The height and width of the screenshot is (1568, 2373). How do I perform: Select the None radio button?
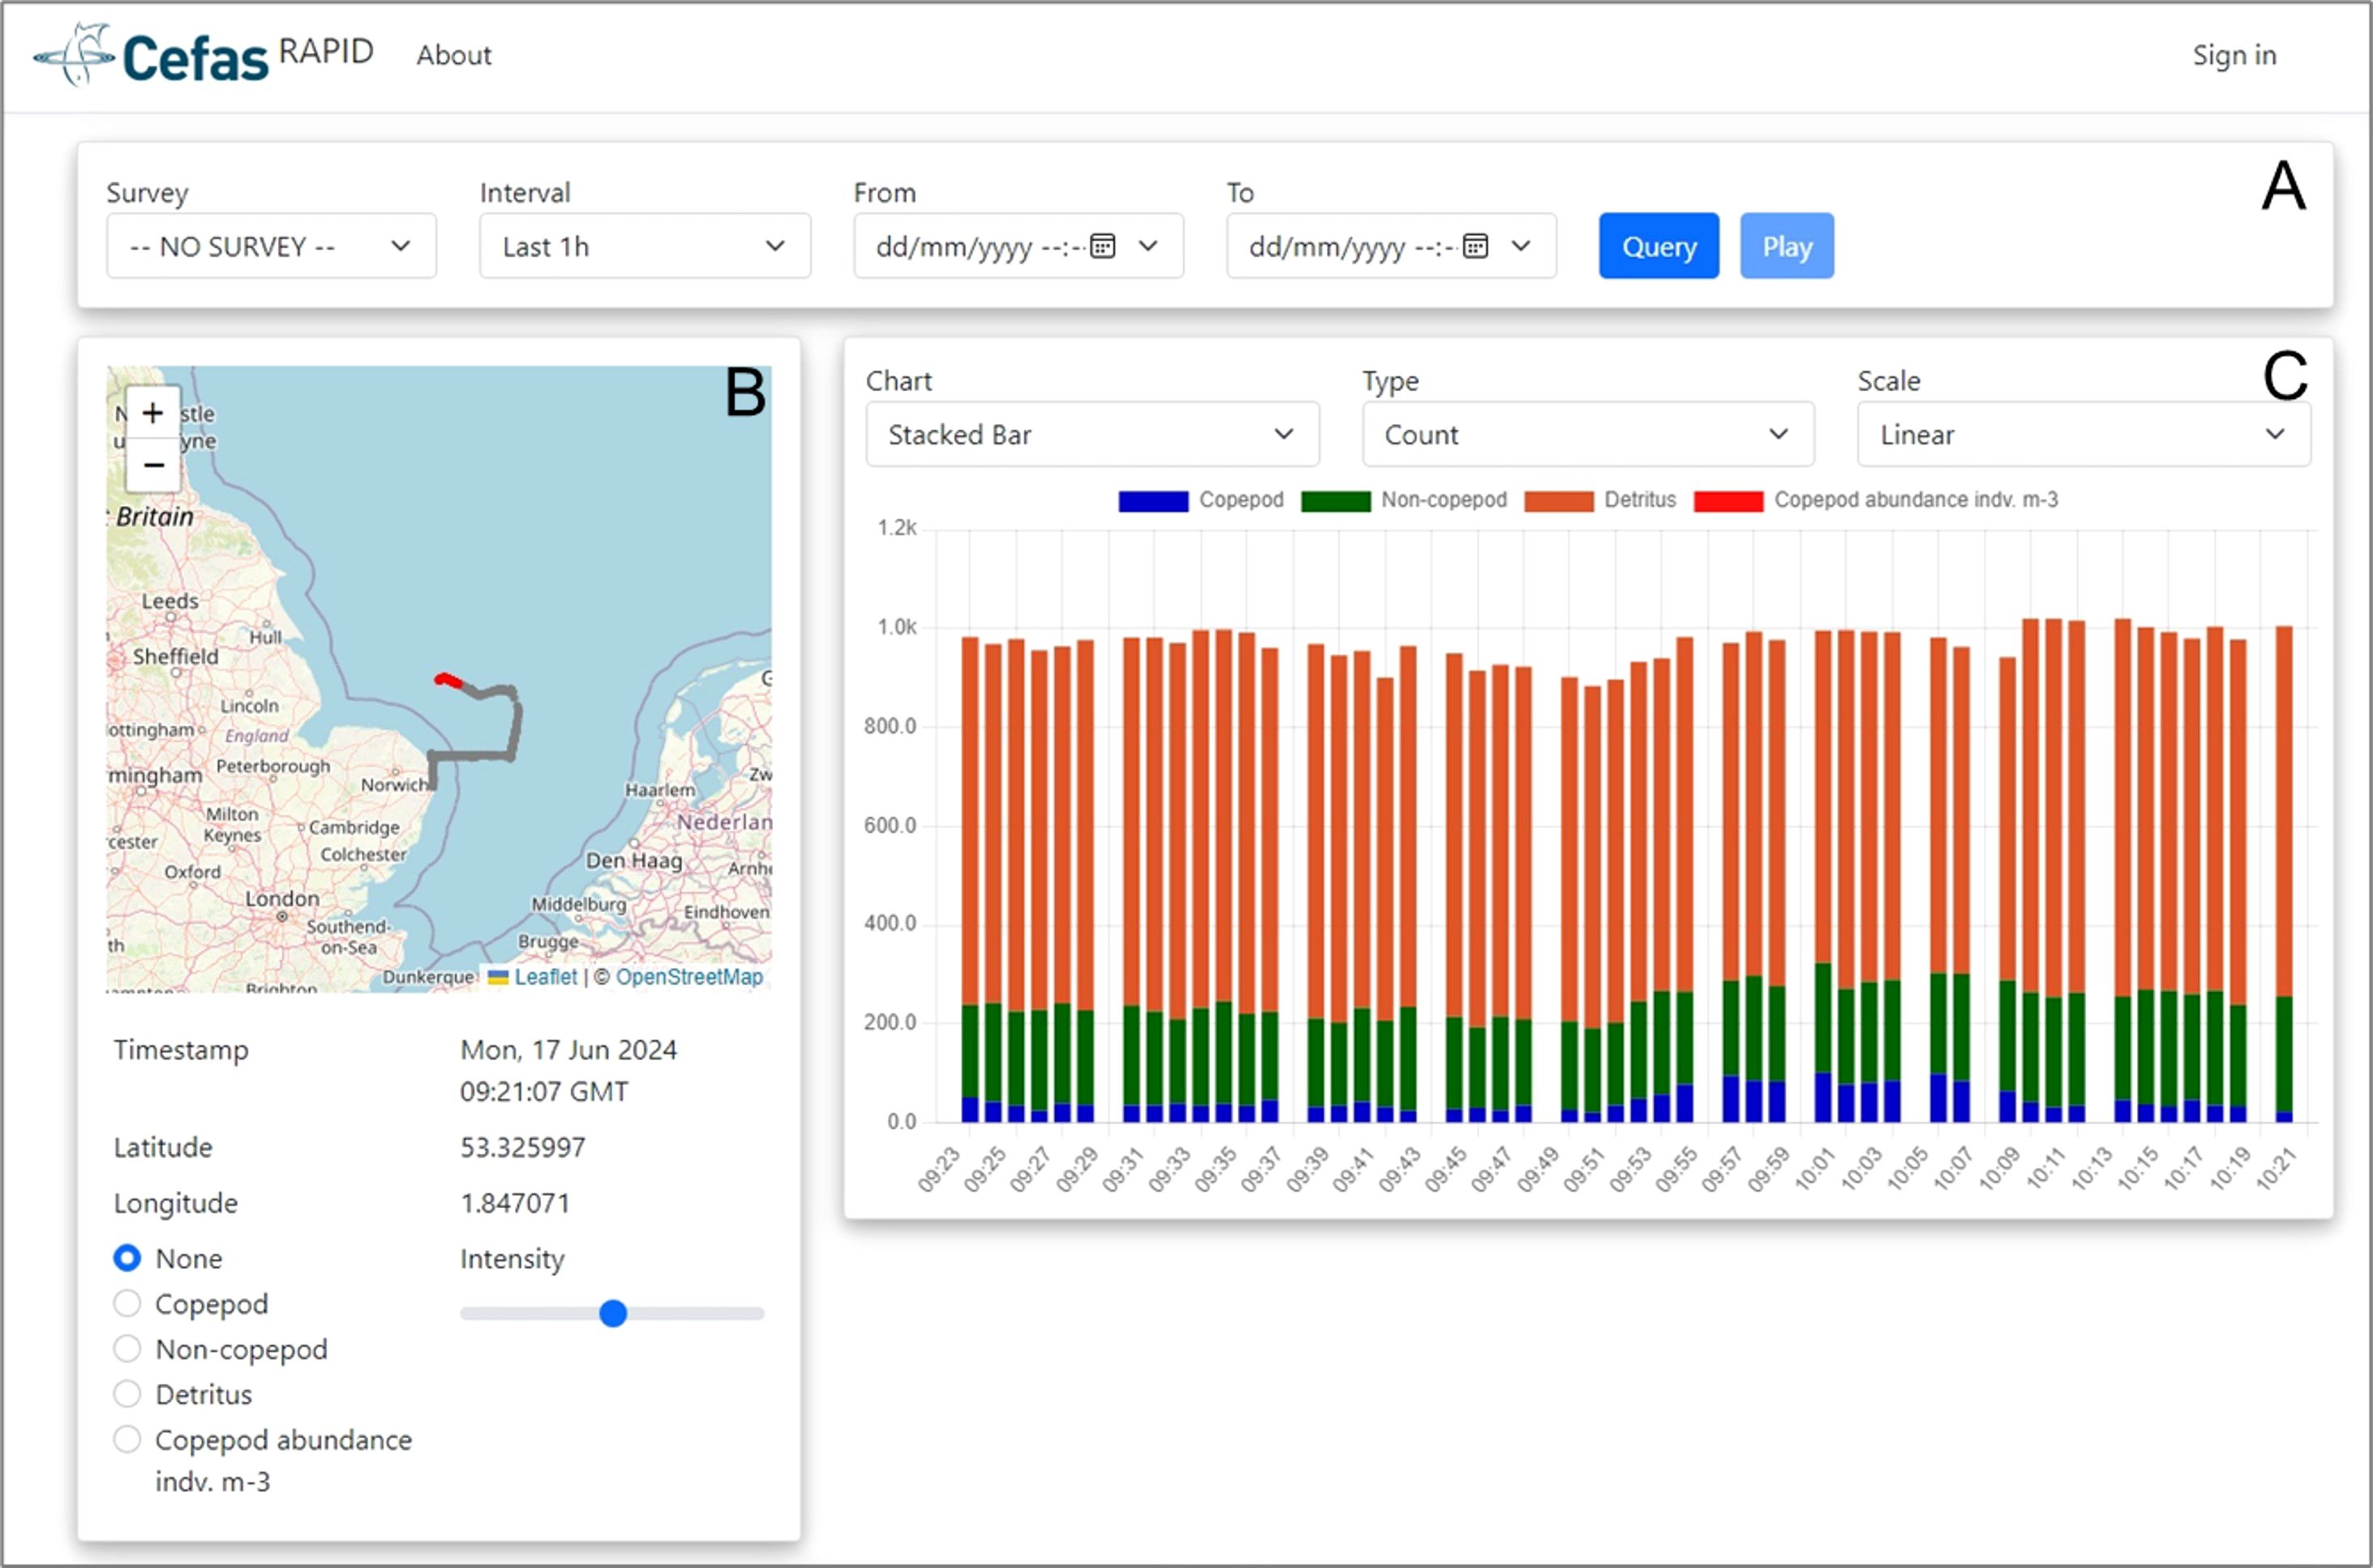127,1258
